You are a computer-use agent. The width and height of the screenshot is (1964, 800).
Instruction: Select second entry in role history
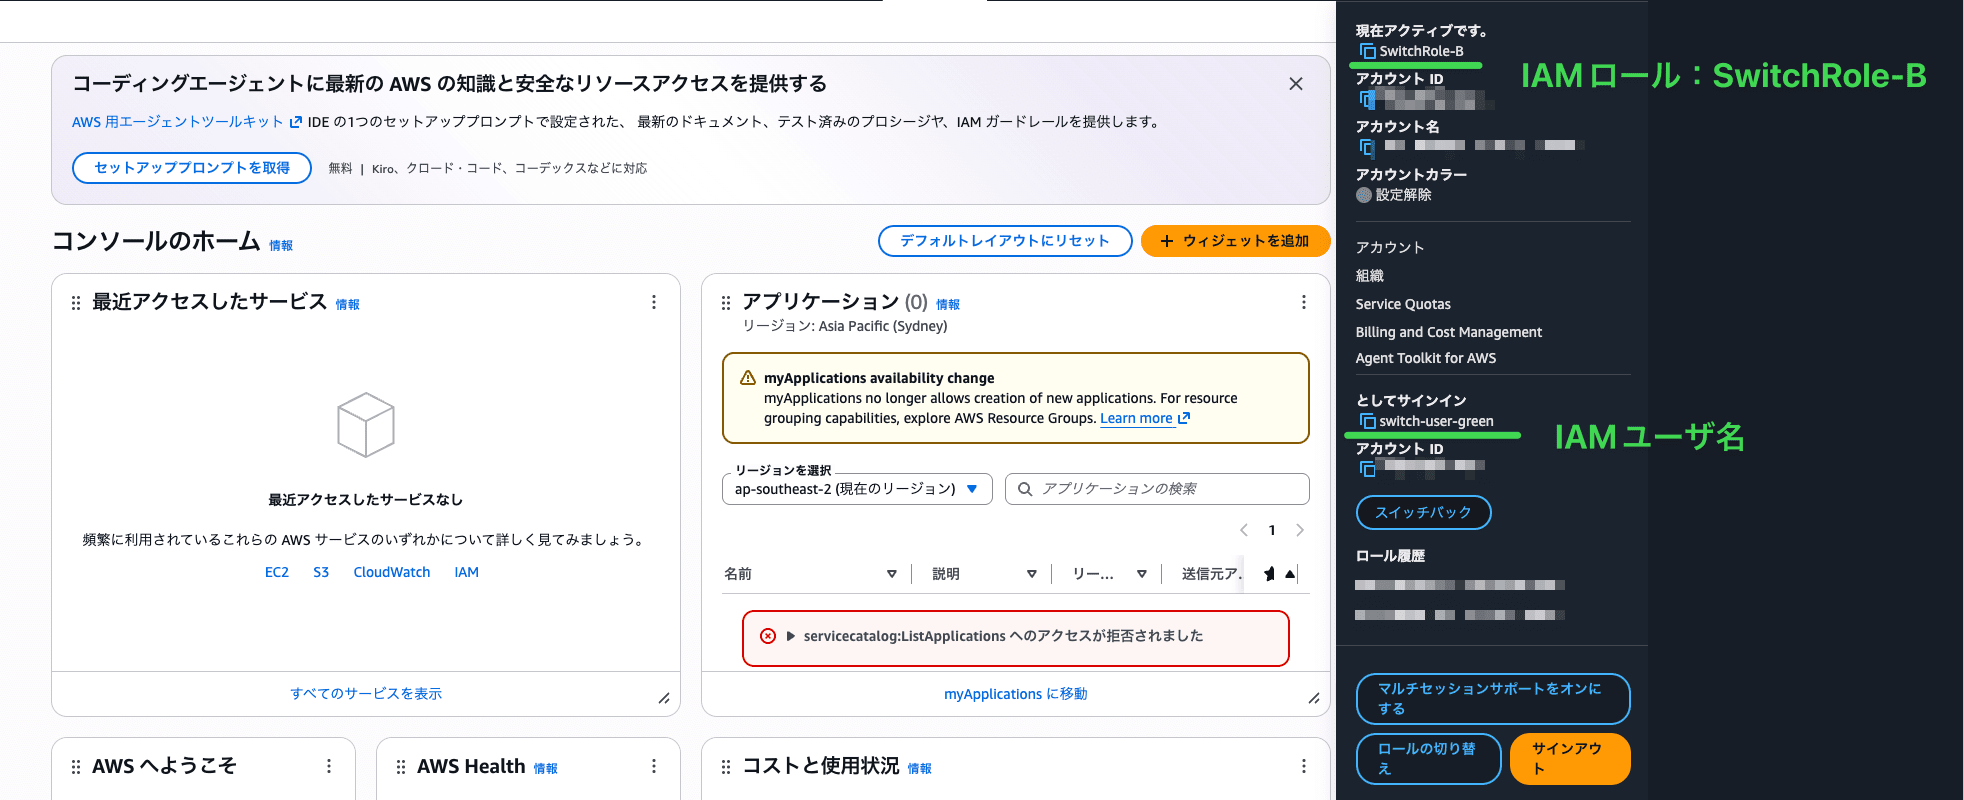(1460, 615)
